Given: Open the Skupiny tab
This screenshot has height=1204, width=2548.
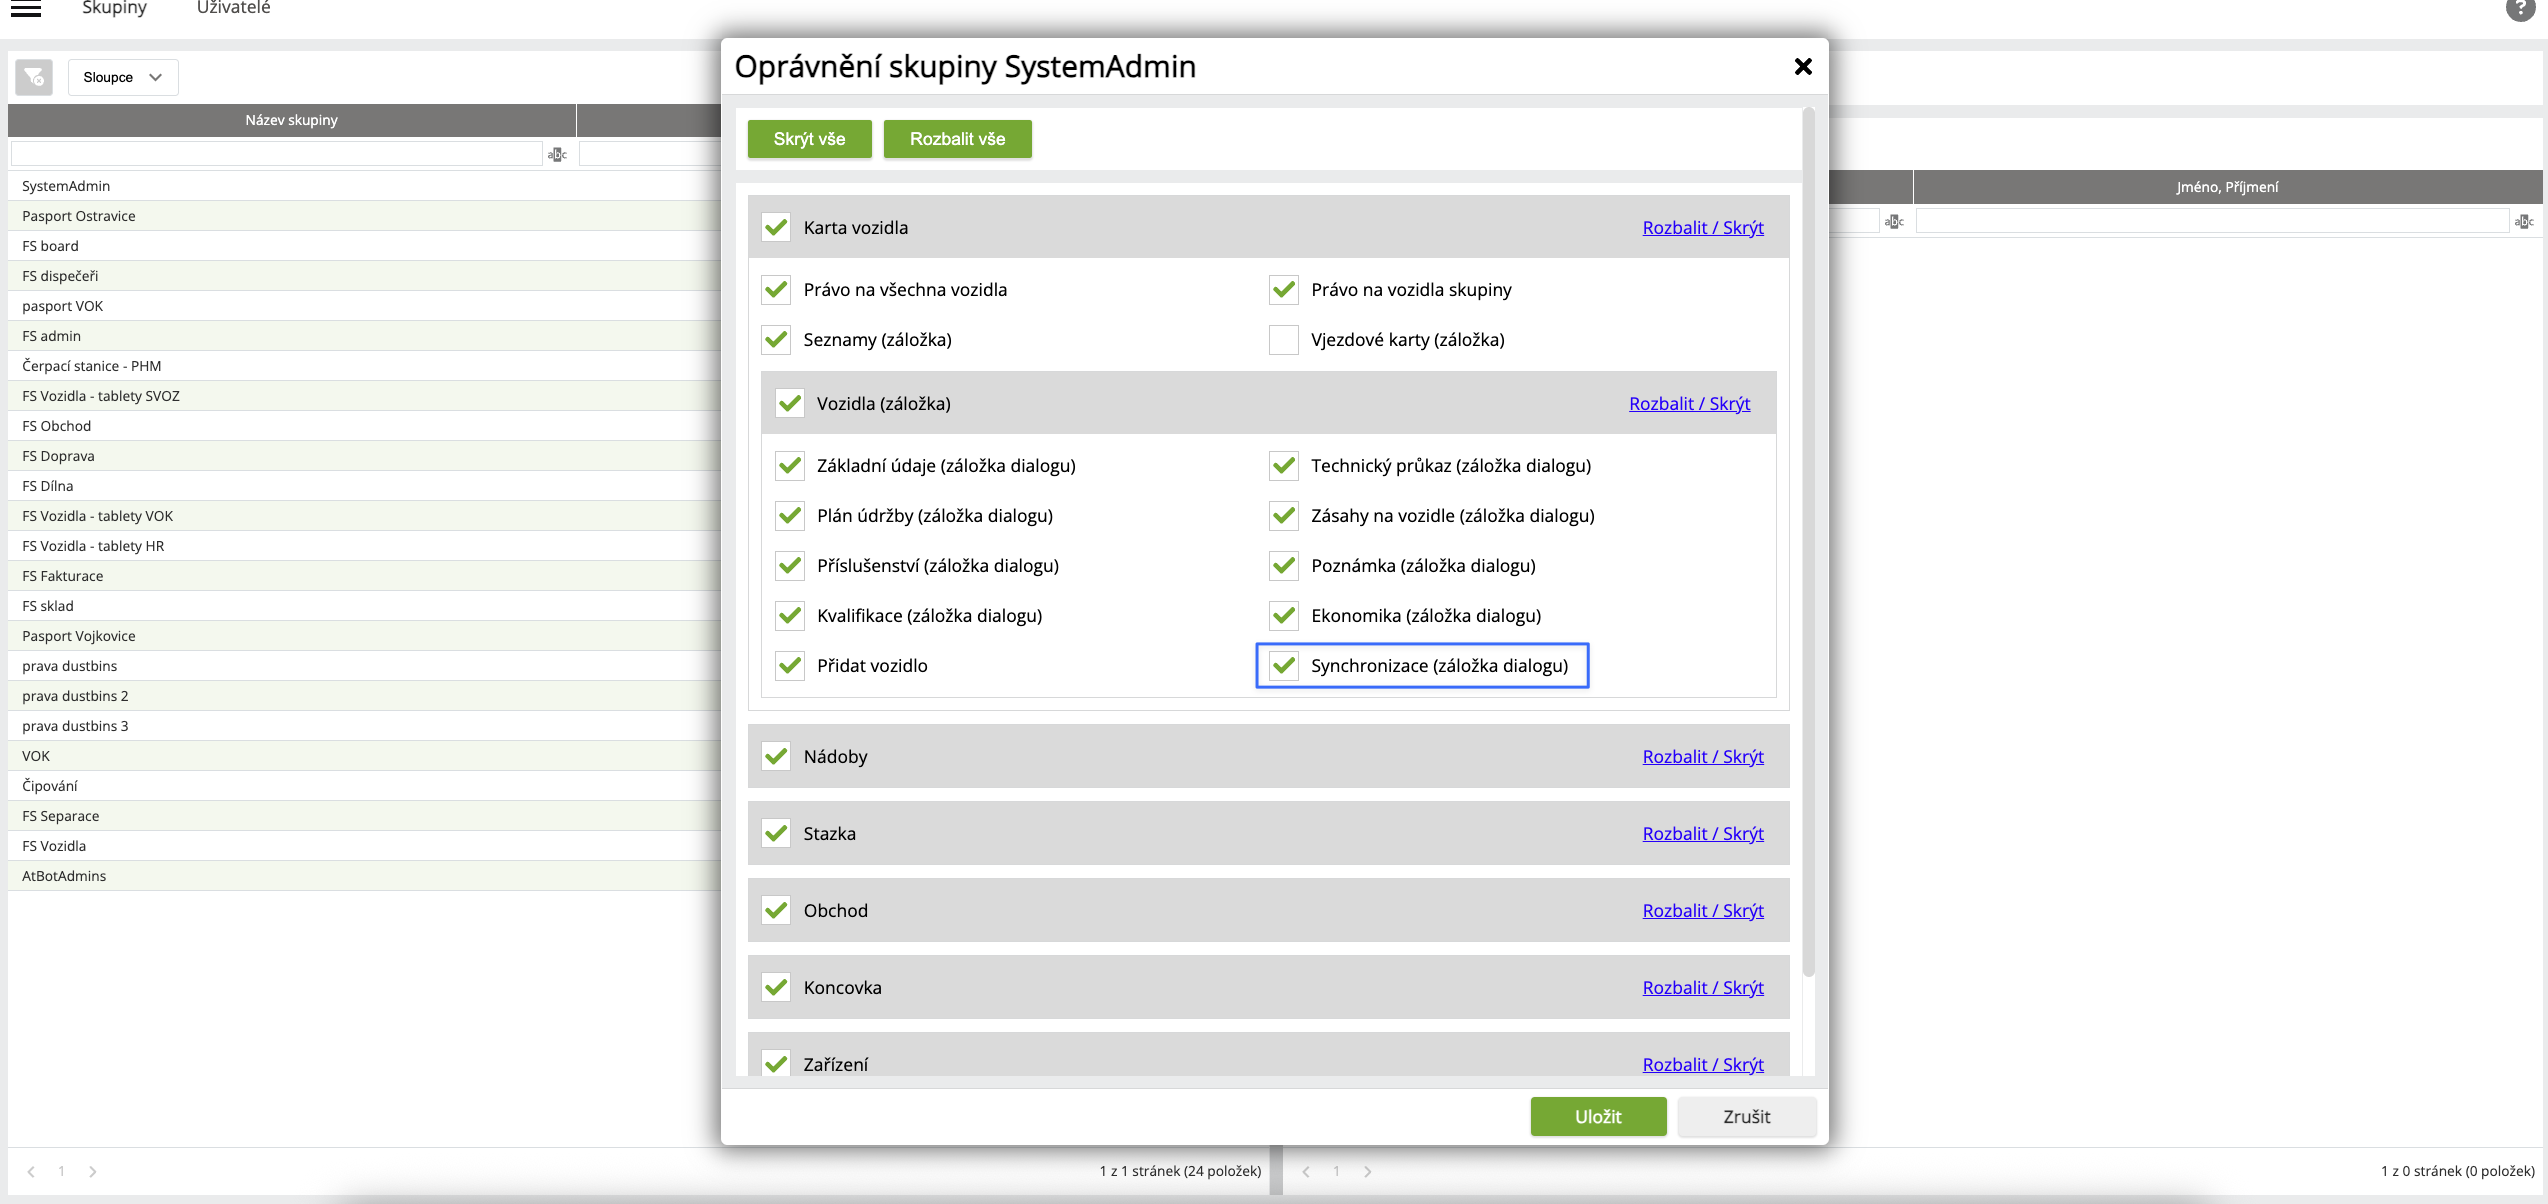Looking at the screenshot, I should 114,8.
